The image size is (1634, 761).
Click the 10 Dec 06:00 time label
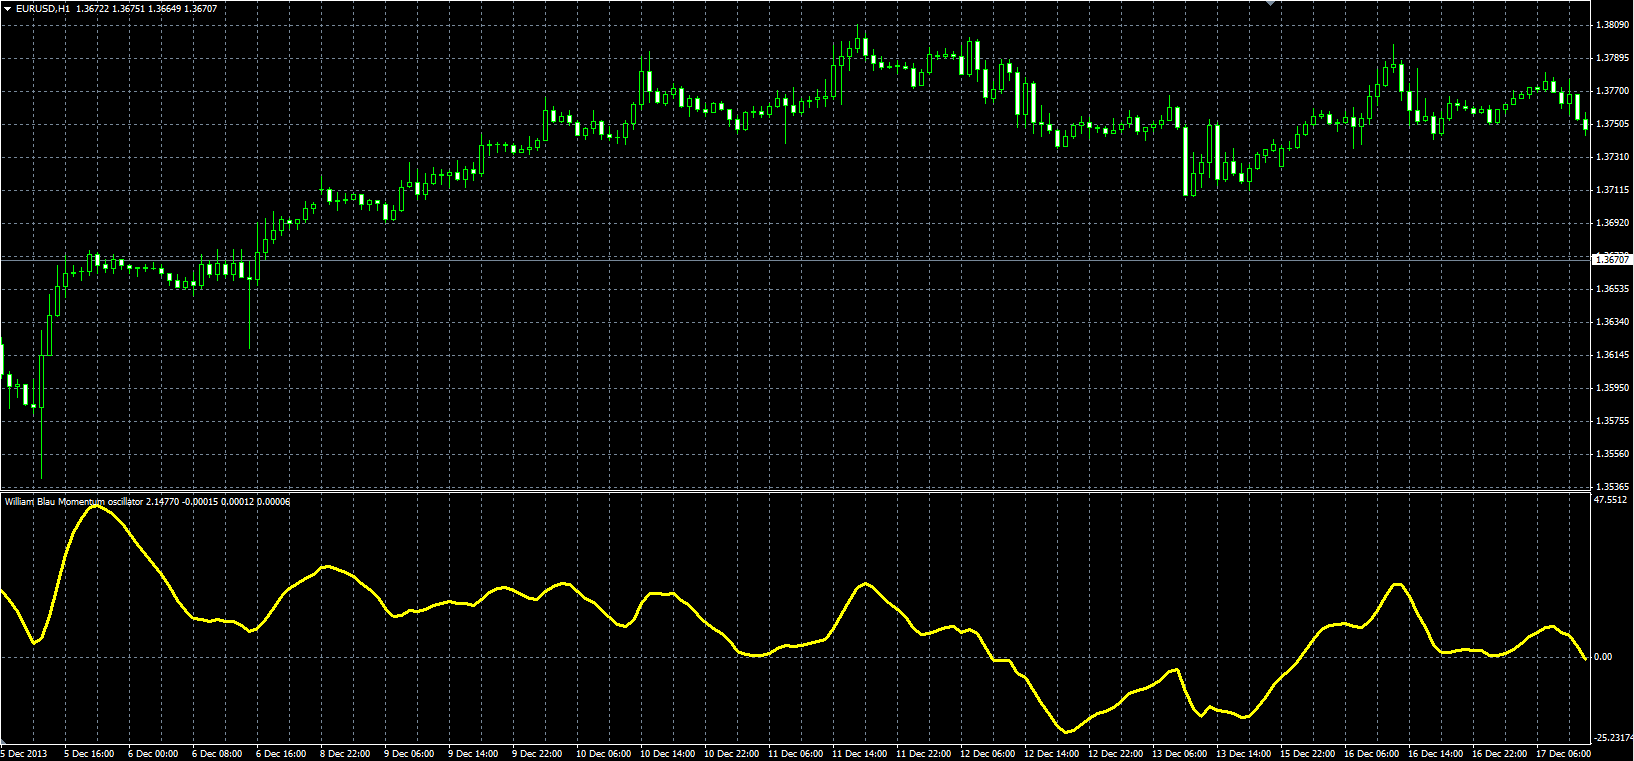(604, 754)
